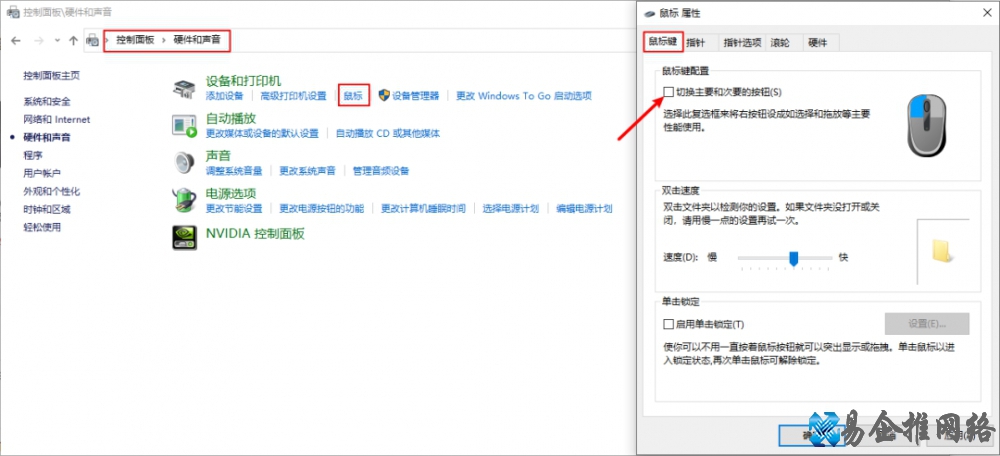
Task: Switch to the 硬件 tab
Action: 818,43
